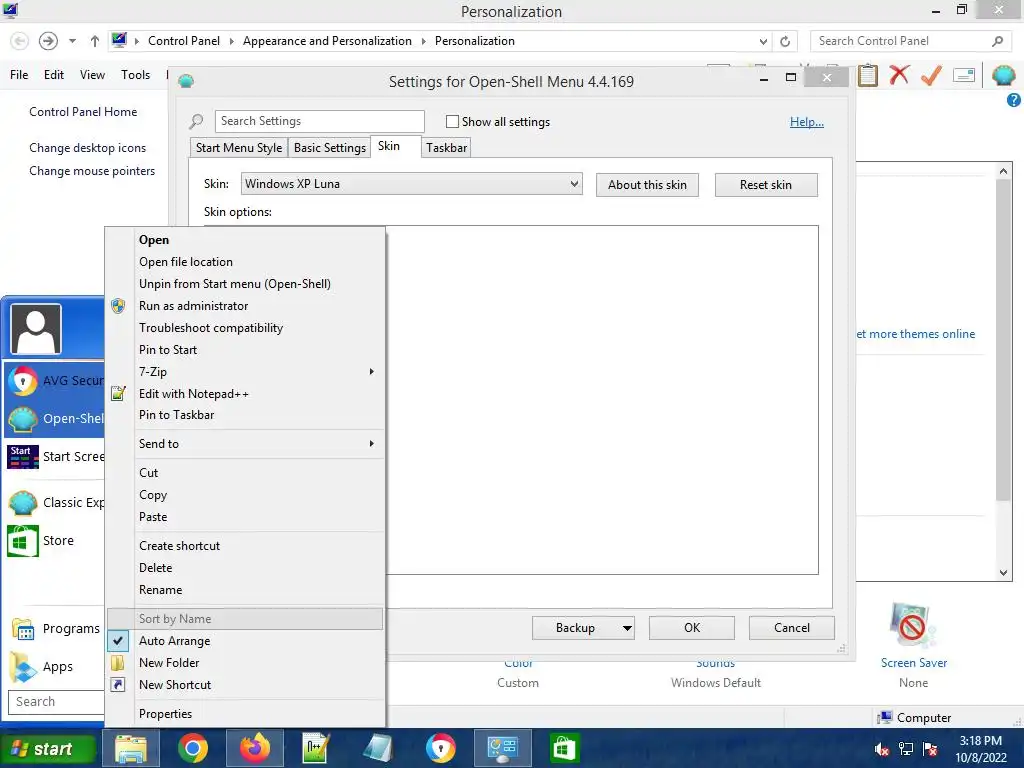1024x768 pixels.
Task: Click the Search Settings input field
Action: [319, 121]
